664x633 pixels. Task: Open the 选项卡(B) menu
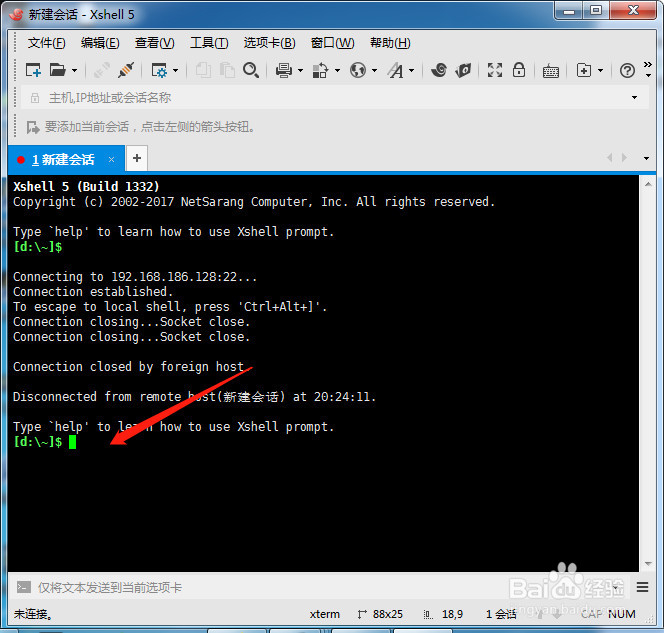pyautogui.click(x=269, y=43)
